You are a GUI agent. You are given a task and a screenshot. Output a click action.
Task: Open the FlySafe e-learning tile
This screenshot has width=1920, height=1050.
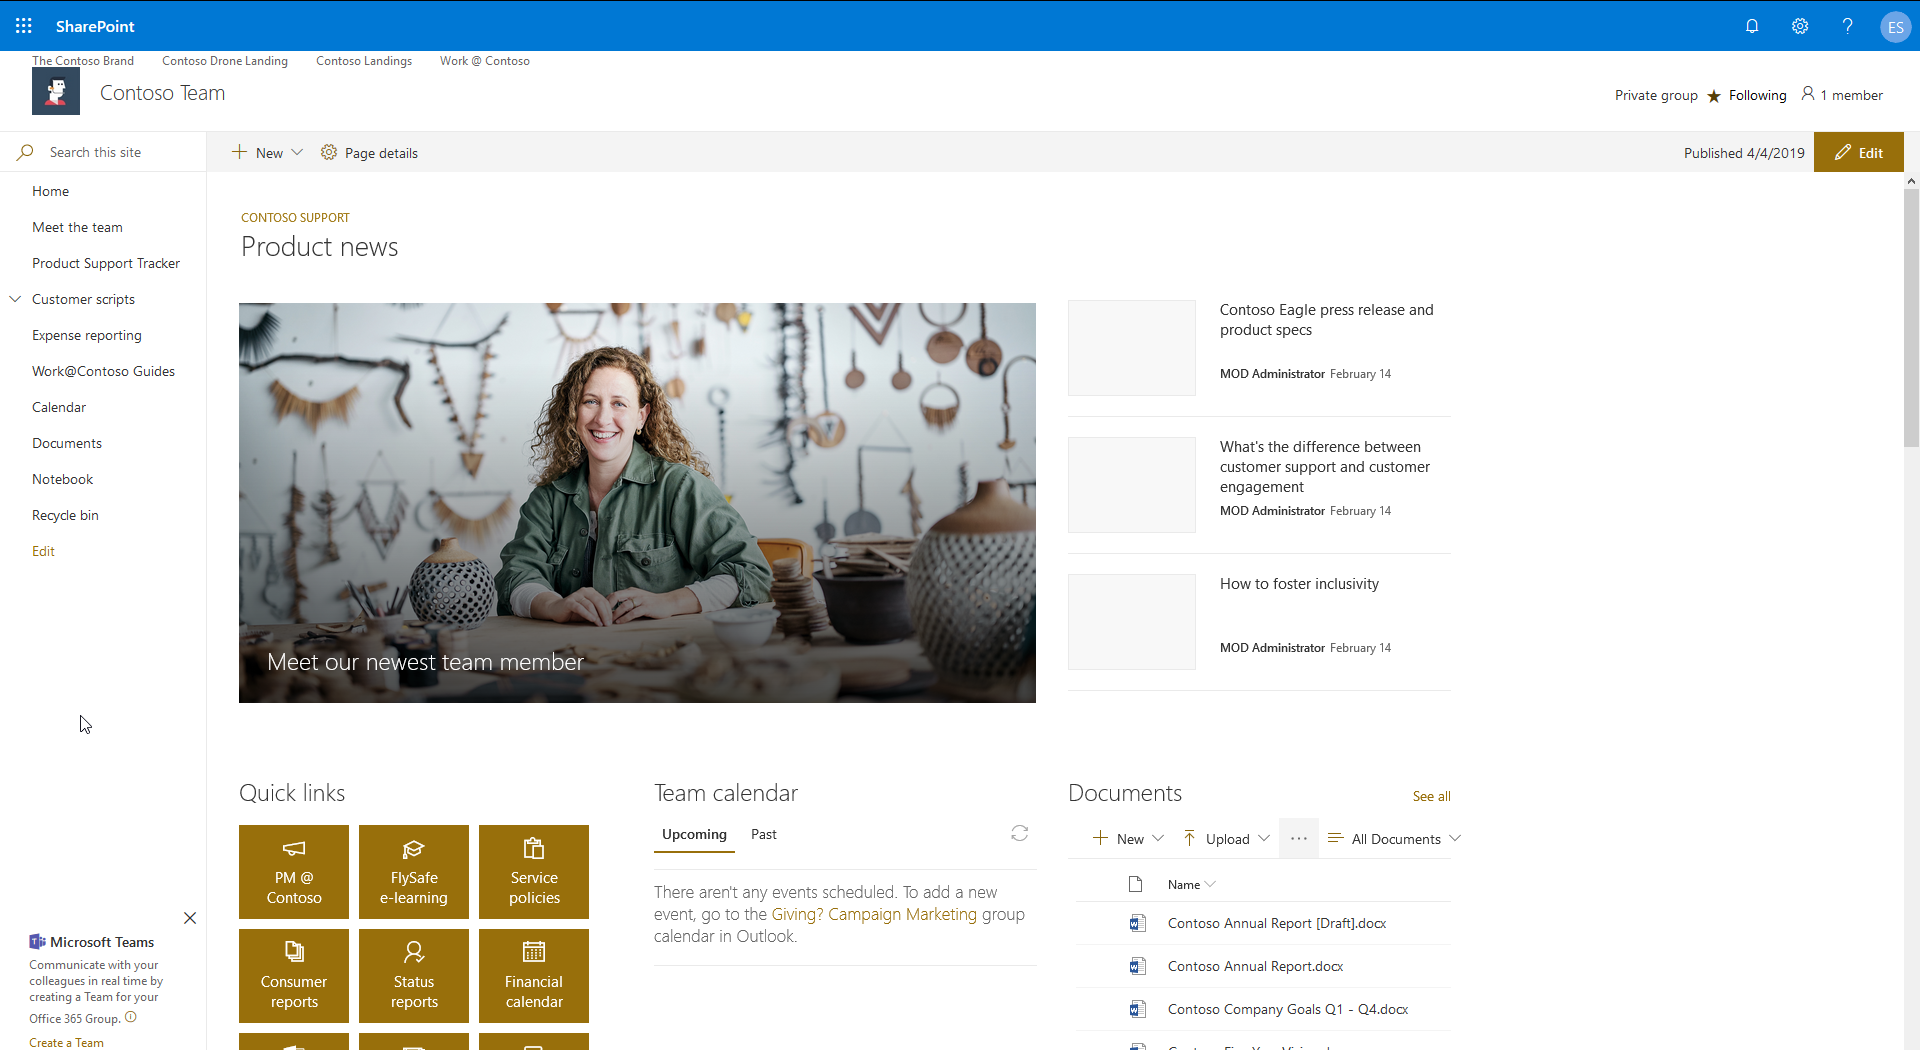(x=414, y=872)
